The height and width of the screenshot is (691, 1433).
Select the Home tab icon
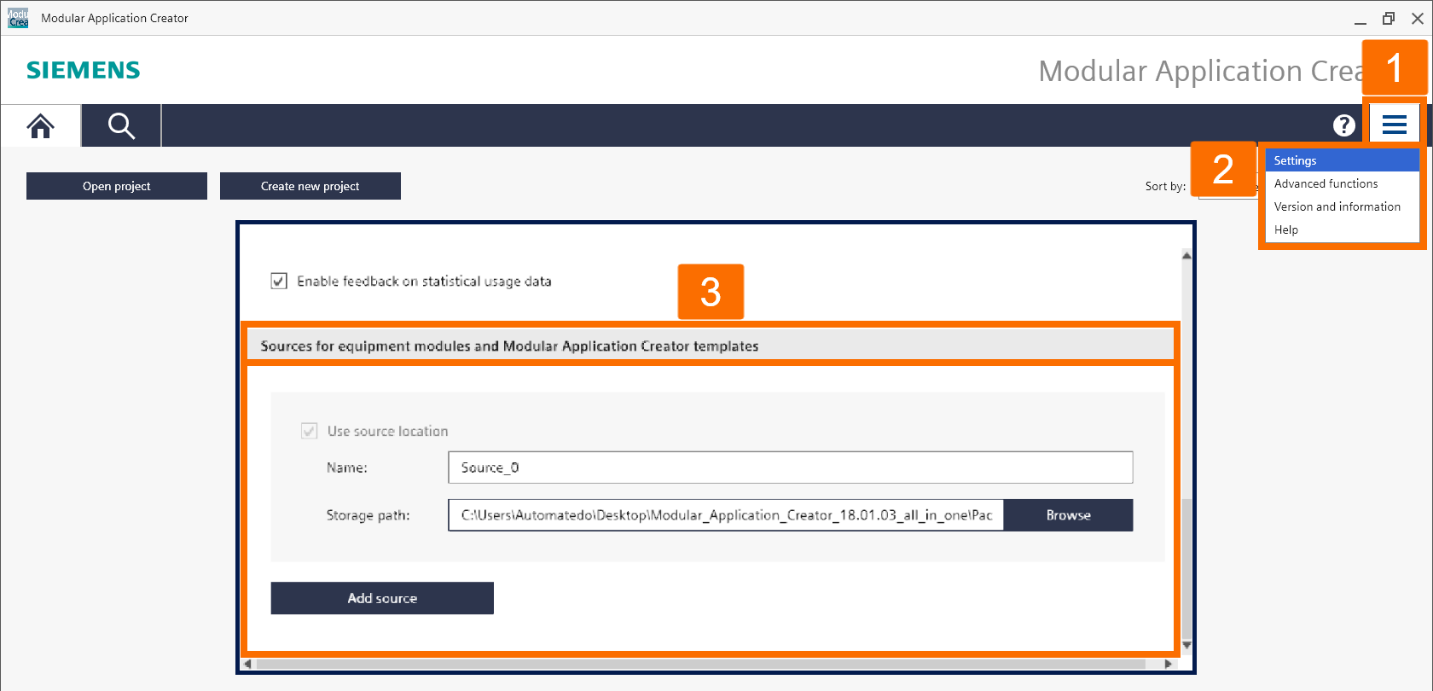[40, 125]
